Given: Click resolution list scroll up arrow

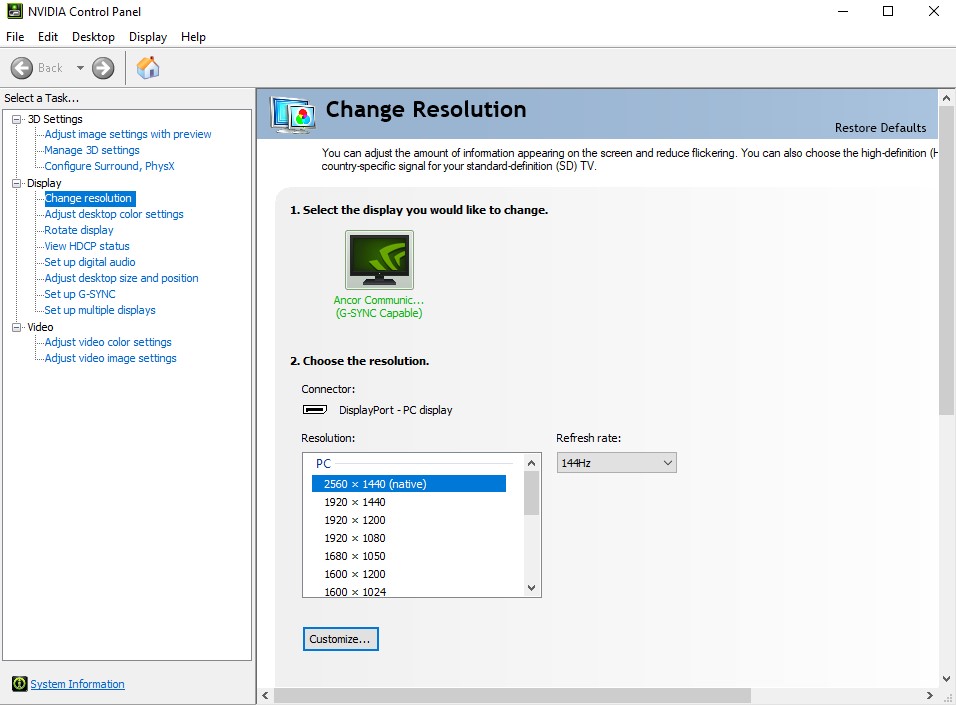Looking at the screenshot, I should click(x=532, y=463).
